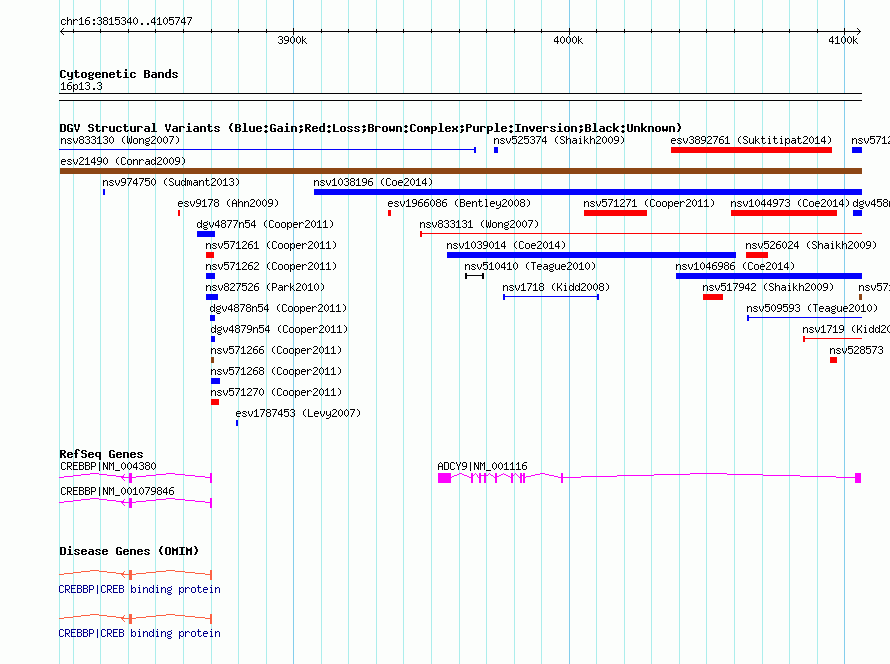Select the DGV Structural Variants track title
This screenshot has height=664, width=890.
[x=371, y=128]
